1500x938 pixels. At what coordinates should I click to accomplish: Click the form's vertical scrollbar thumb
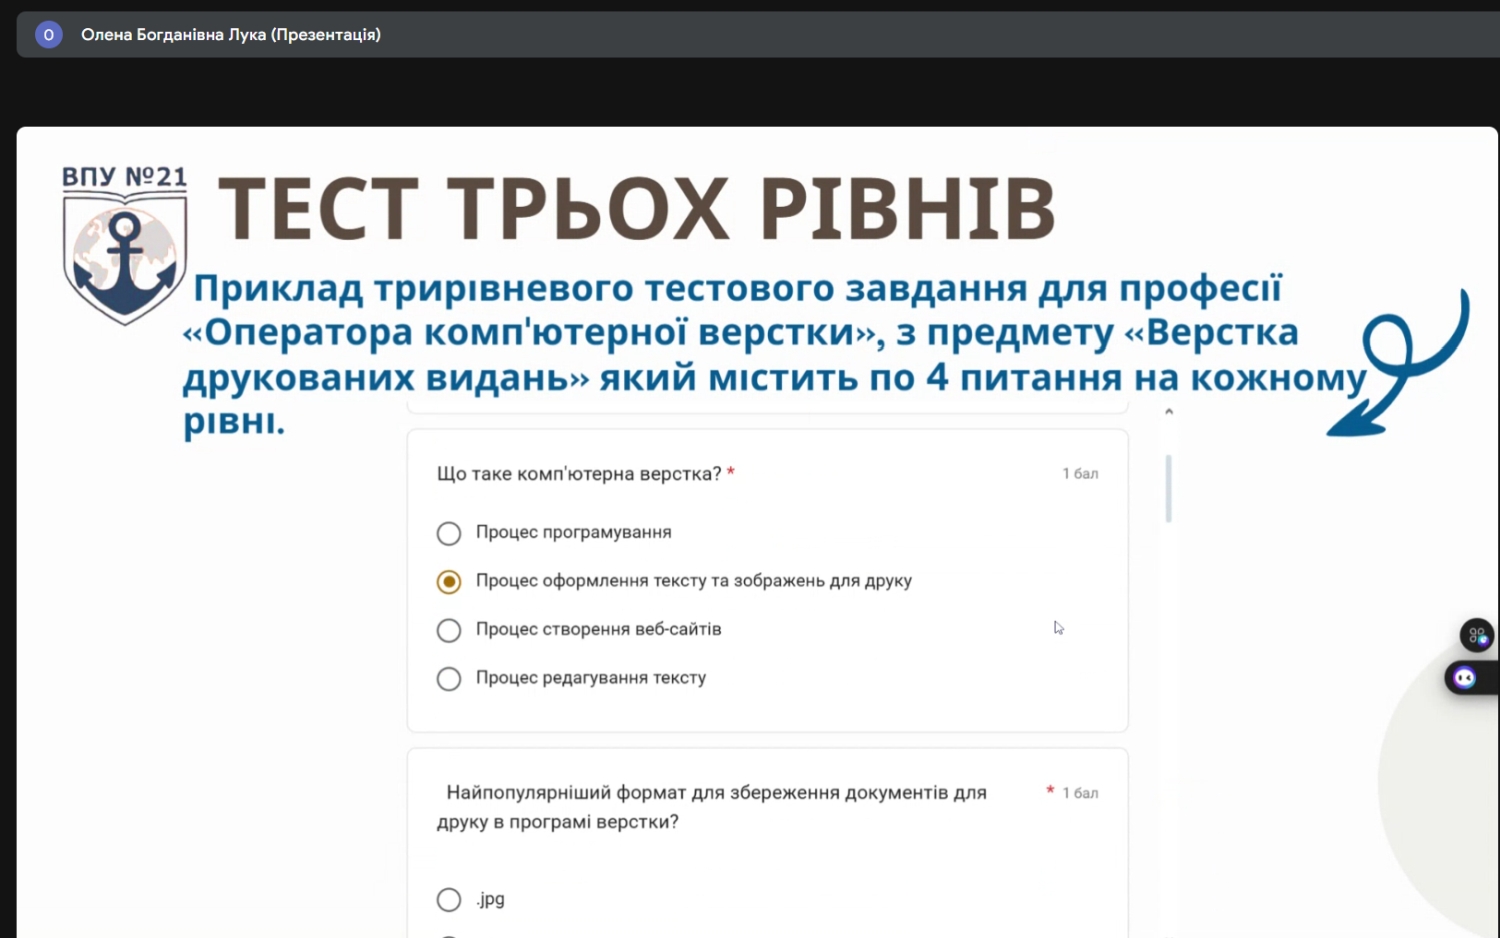coord(1168,488)
